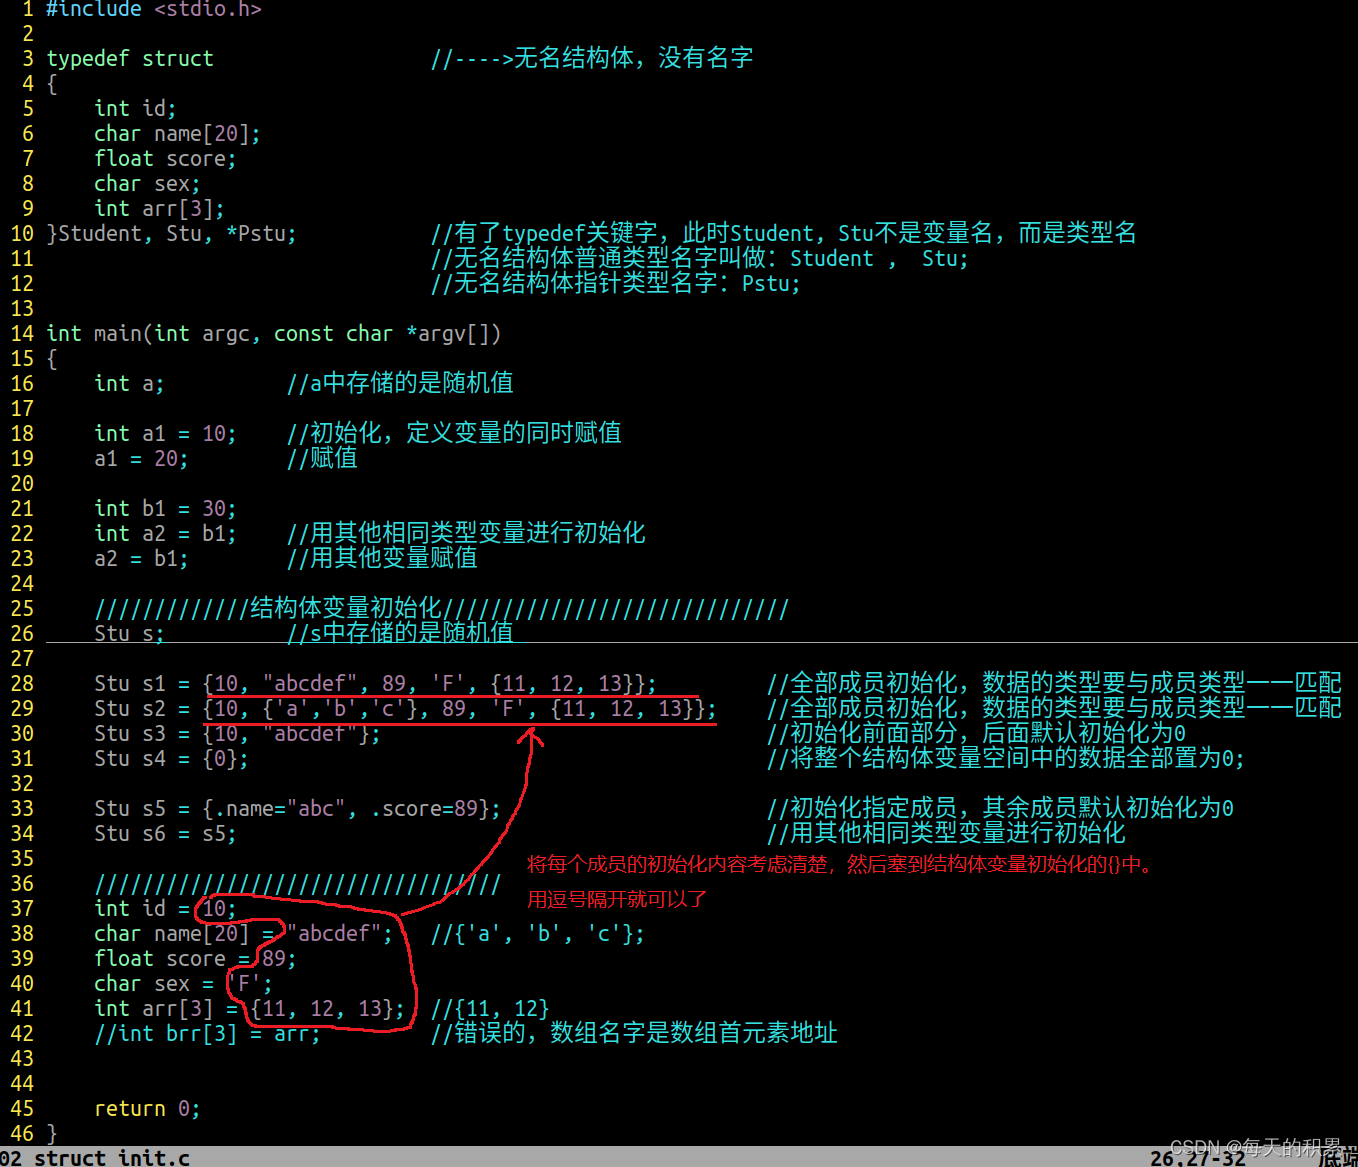Click the comment after 'Stu s4 = {0};'
This screenshot has height=1167, width=1358.
click(x=1006, y=759)
